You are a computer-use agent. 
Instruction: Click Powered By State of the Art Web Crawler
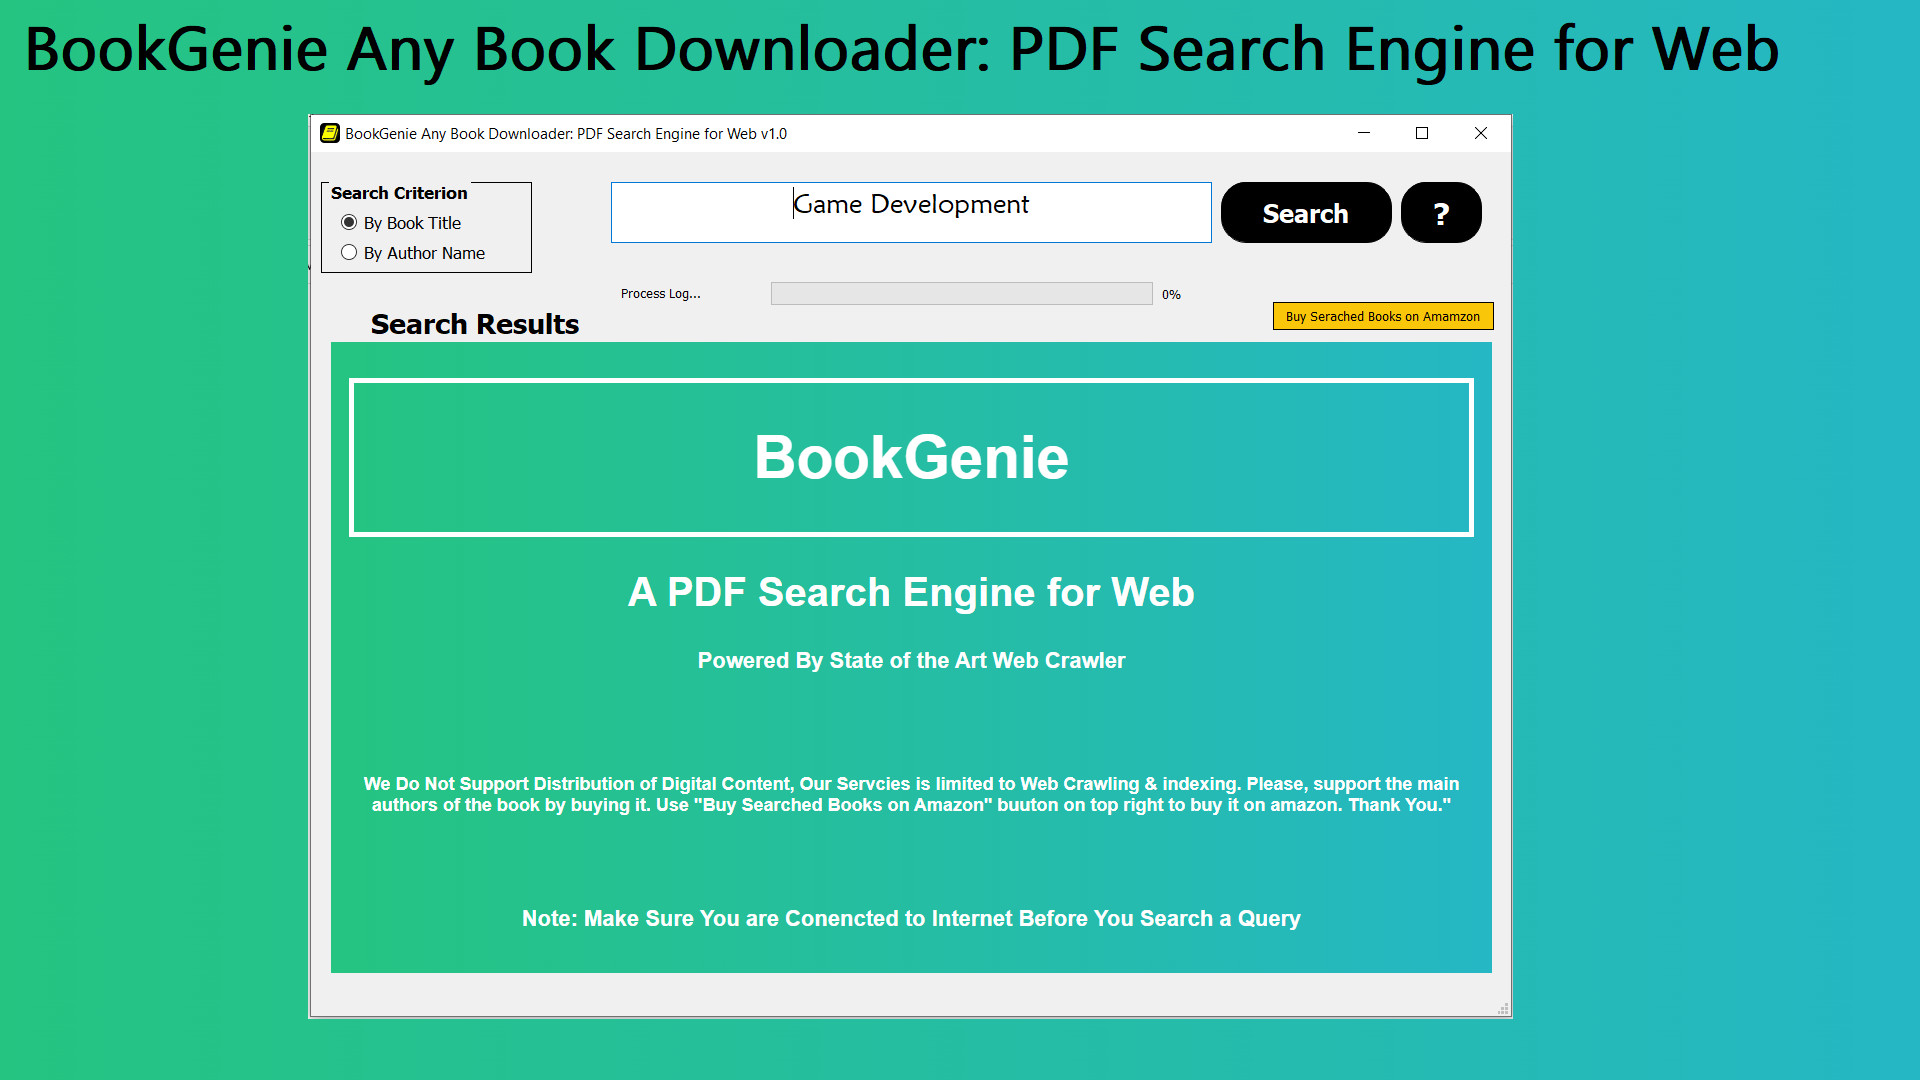pos(911,660)
